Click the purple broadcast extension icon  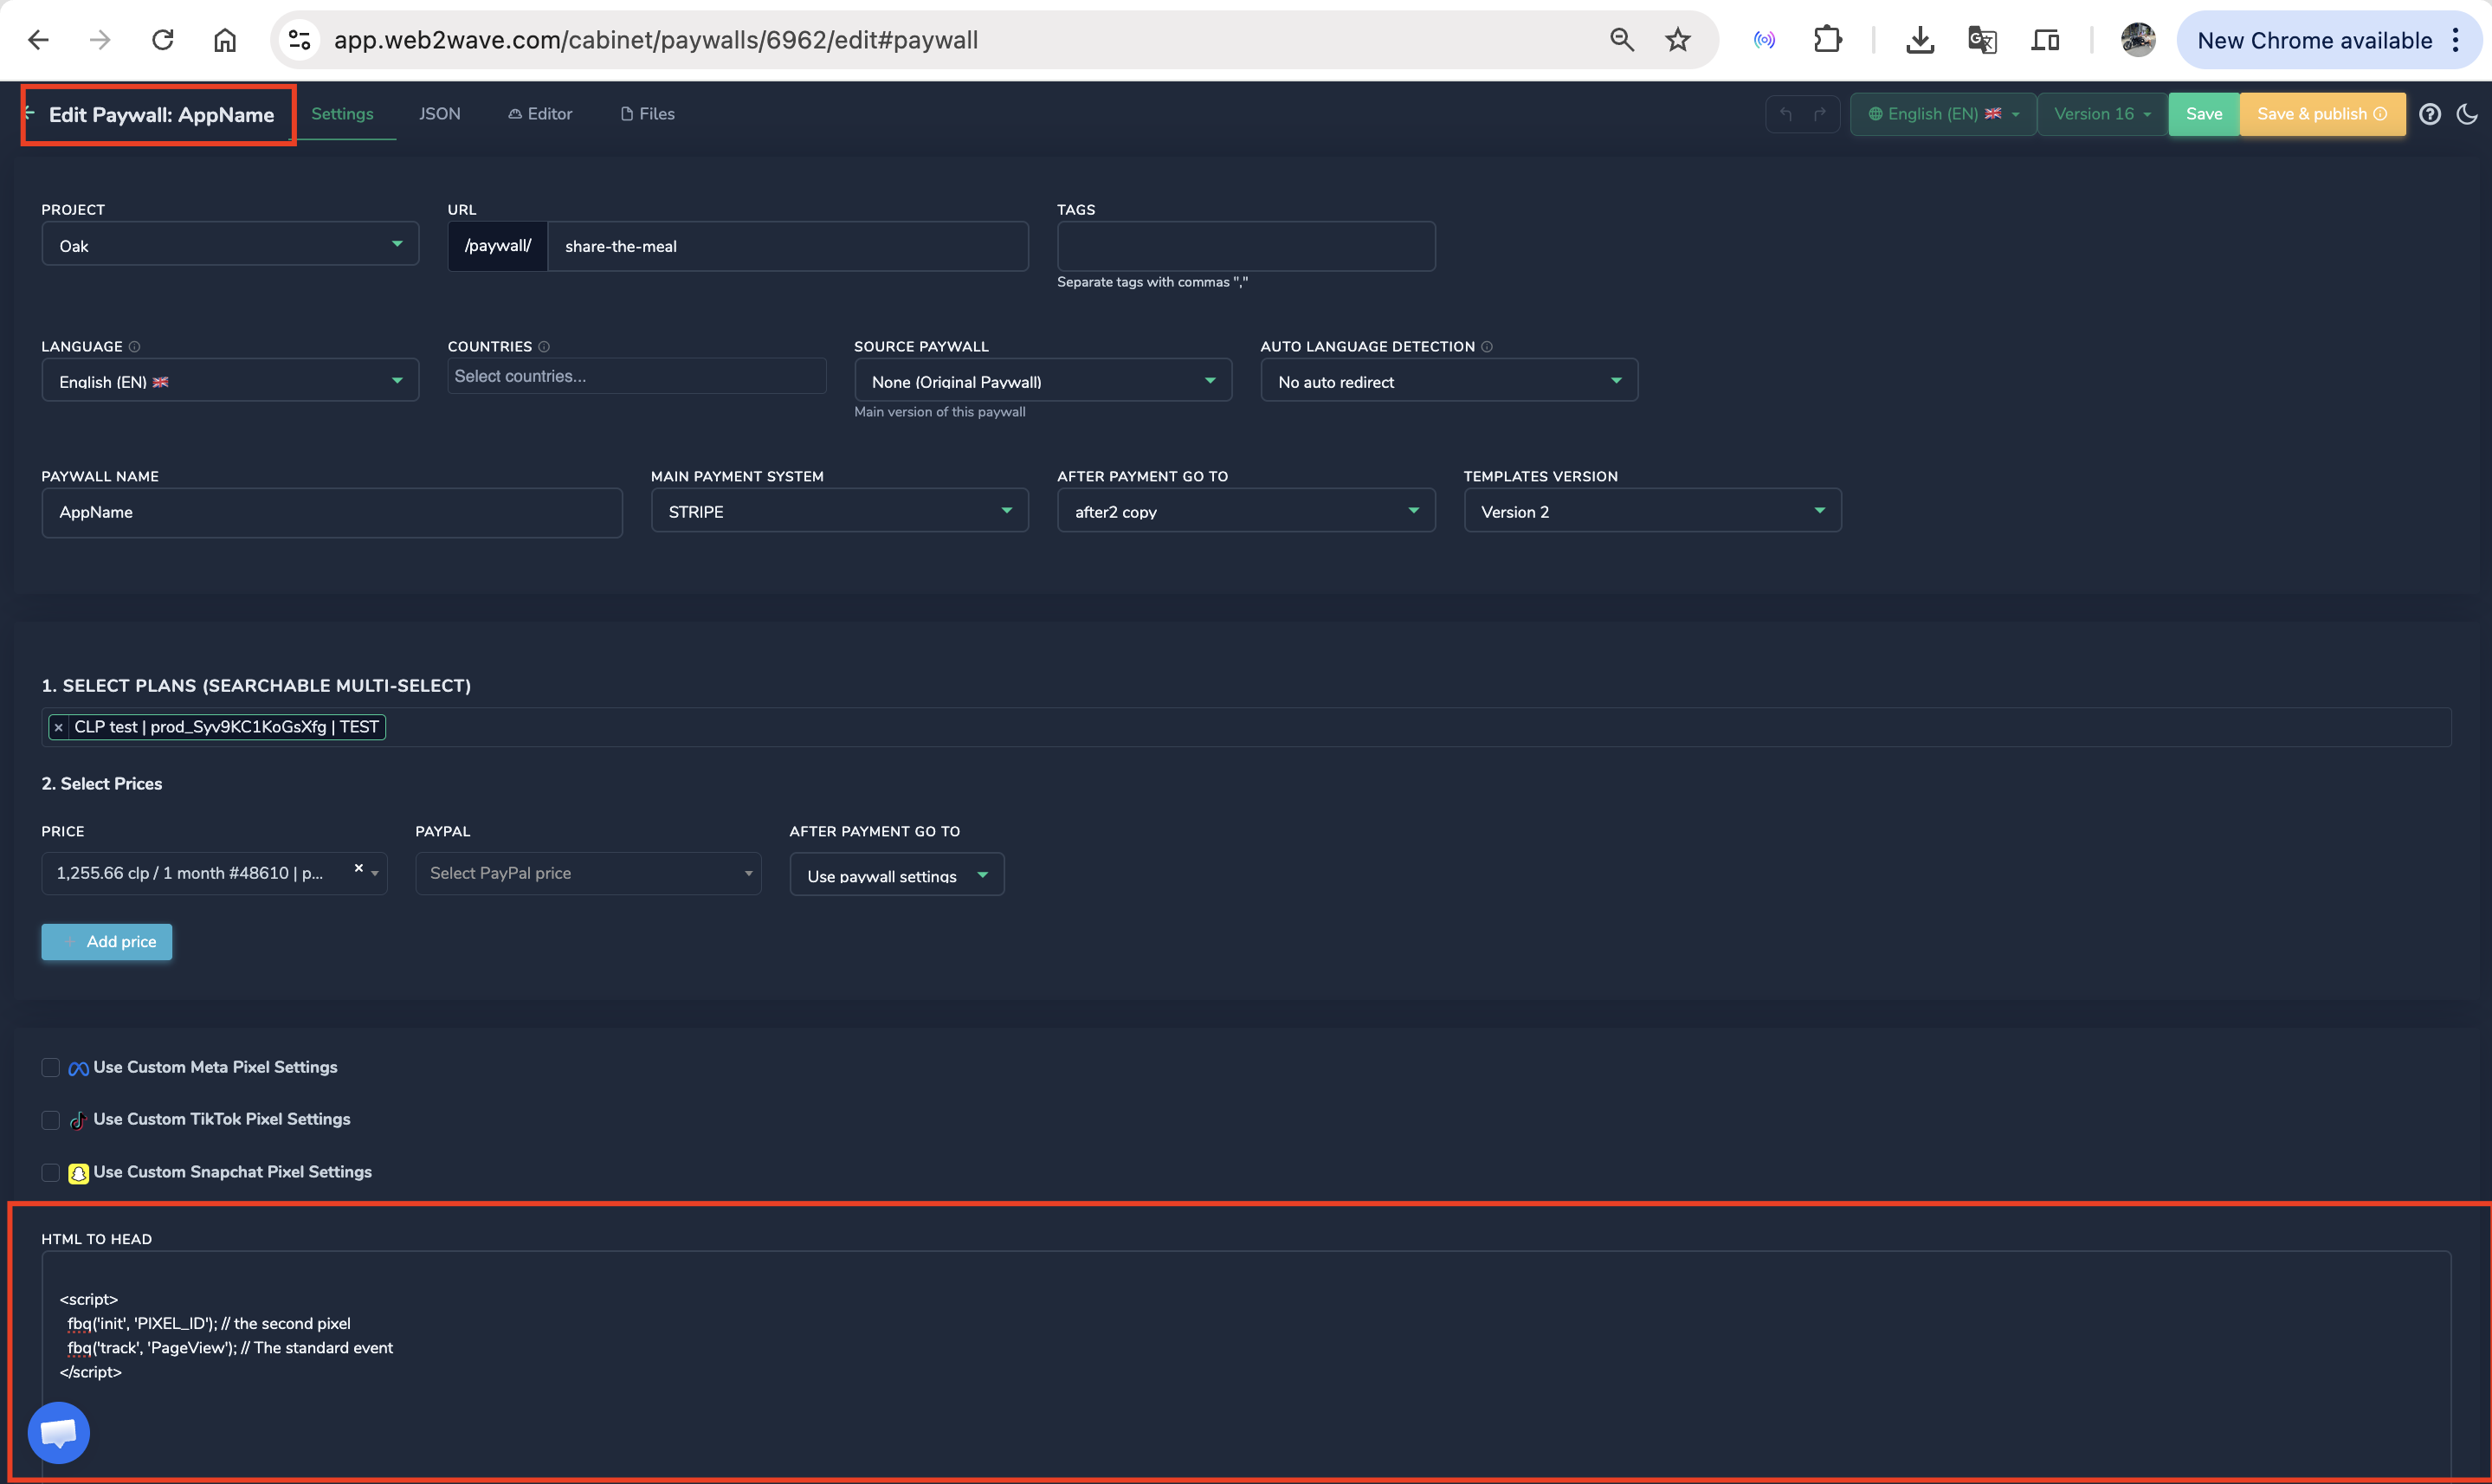(x=1765, y=40)
